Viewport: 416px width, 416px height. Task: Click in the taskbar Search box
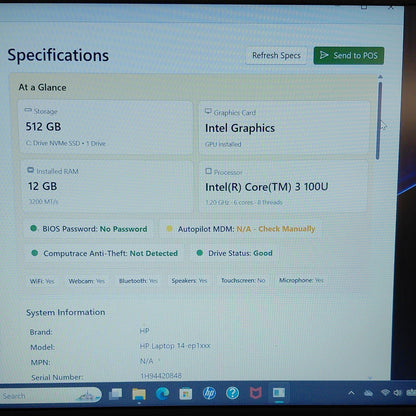pyautogui.click(x=50, y=396)
